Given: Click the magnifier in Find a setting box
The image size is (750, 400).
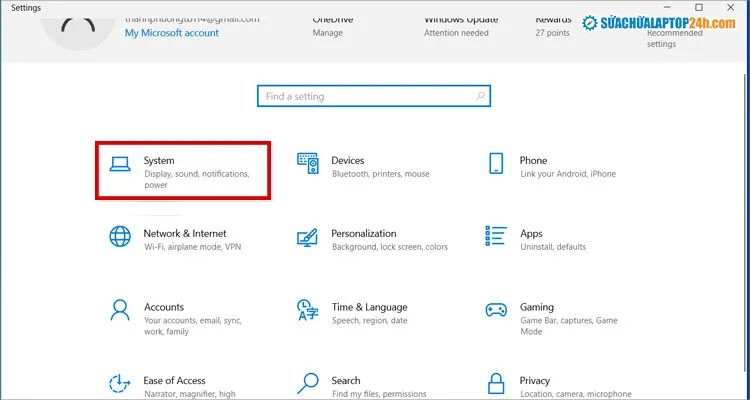Looking at the screenshot, I should point(480,96).
